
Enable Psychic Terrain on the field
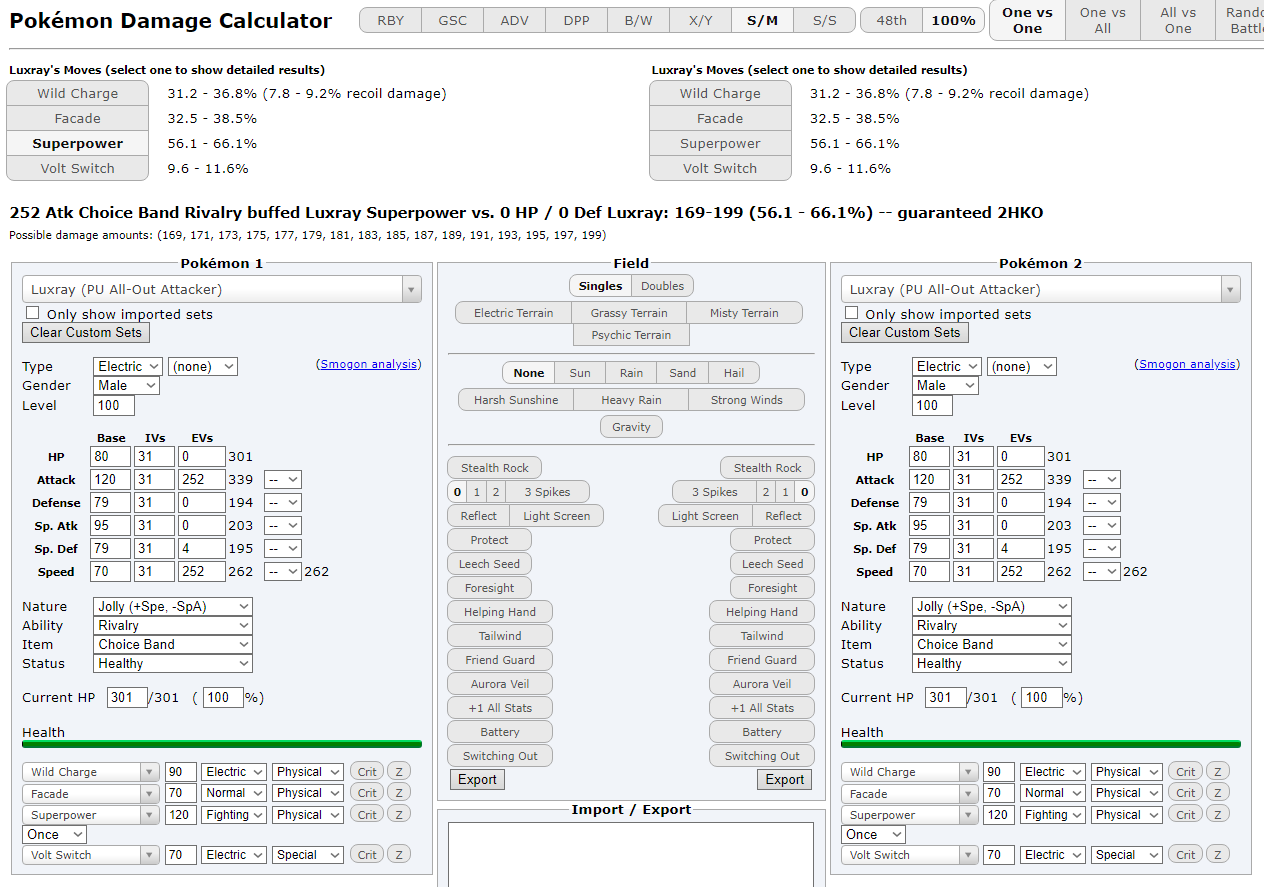(x=631, y=335)
